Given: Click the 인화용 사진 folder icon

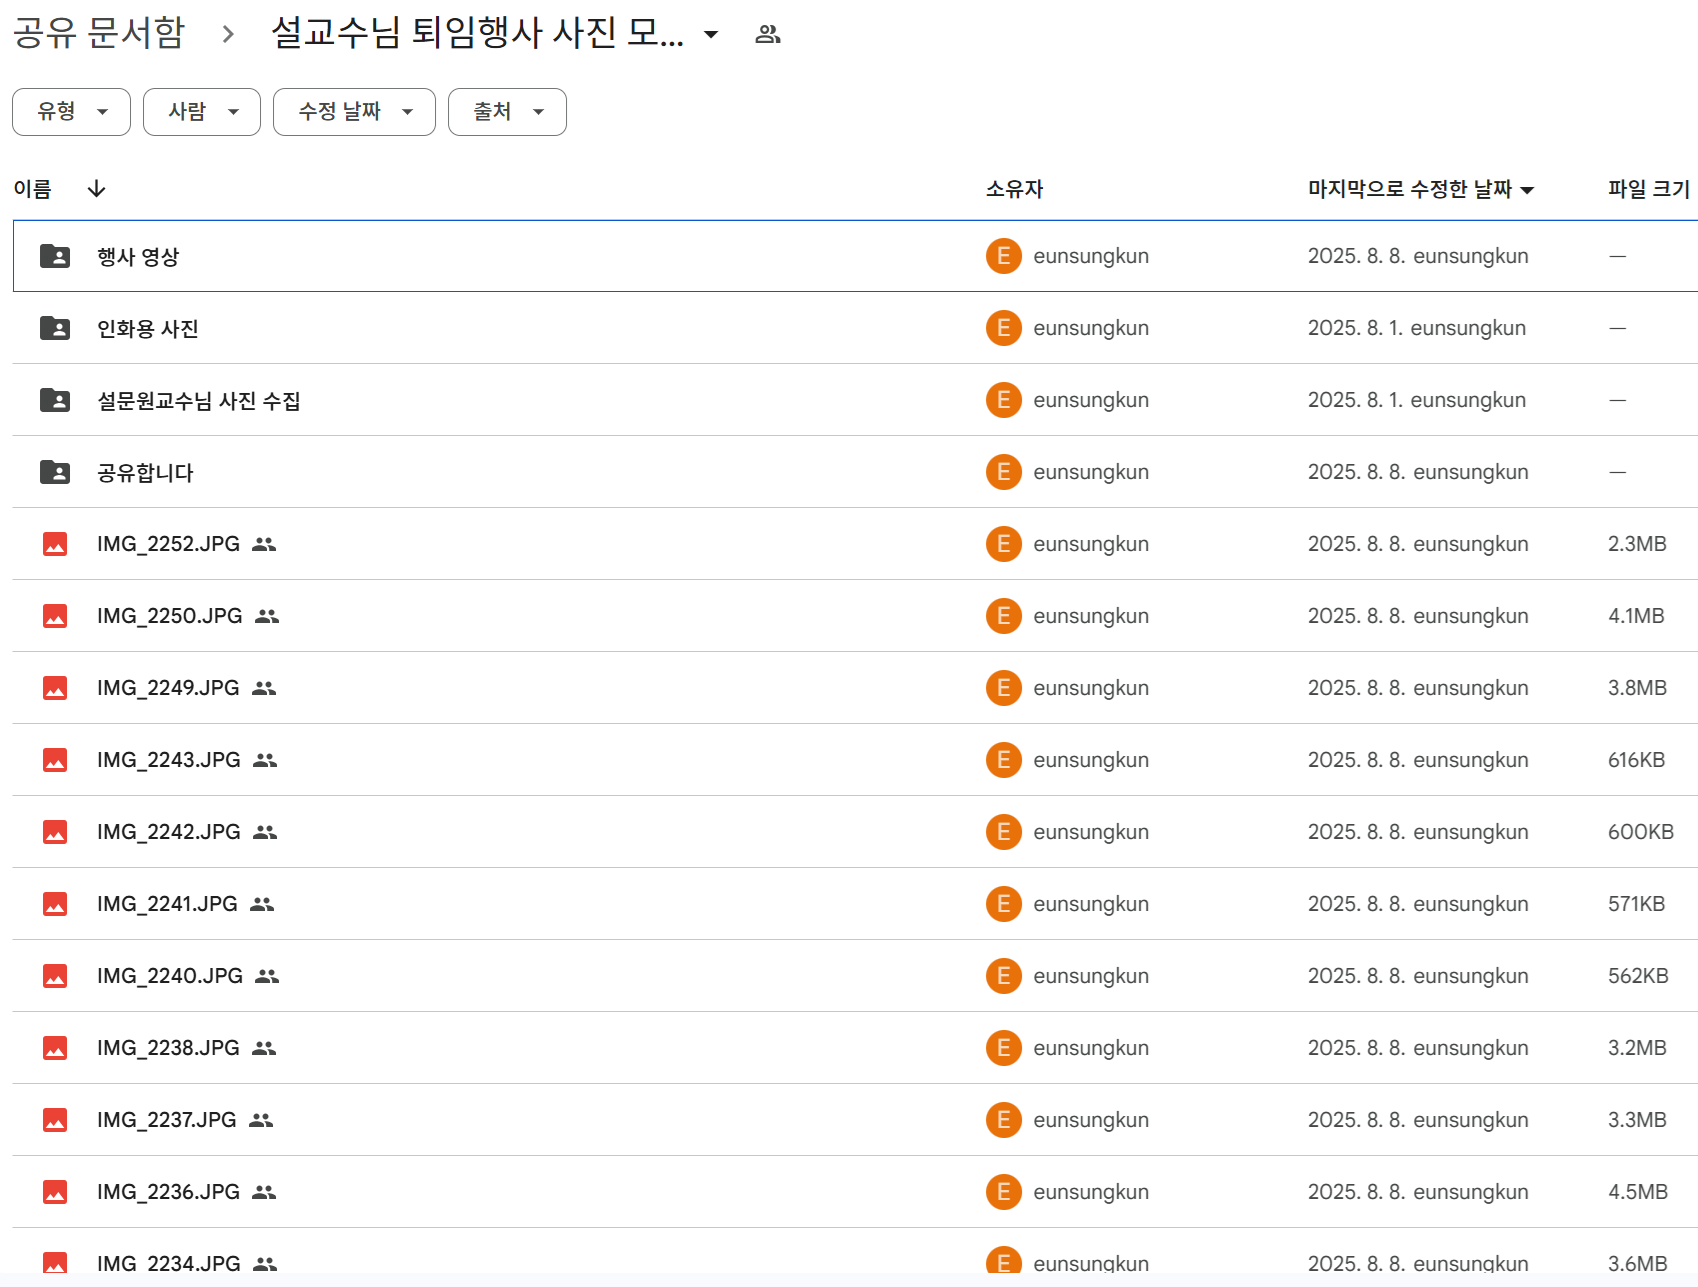Looking at the screenshot, I should tap(55, 328).
